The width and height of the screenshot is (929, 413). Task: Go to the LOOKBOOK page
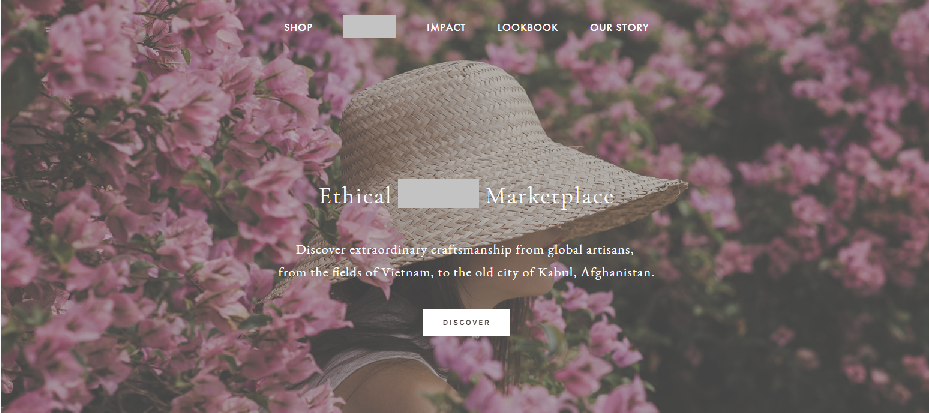tap(527, 27)
